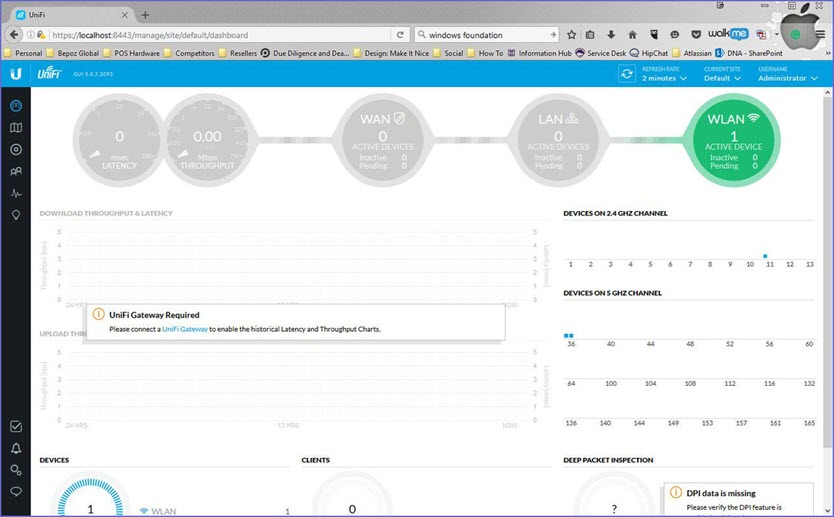
Task: Open the Firefox hamburger menu
Action: pyautogui.click(x=820, y=34)
